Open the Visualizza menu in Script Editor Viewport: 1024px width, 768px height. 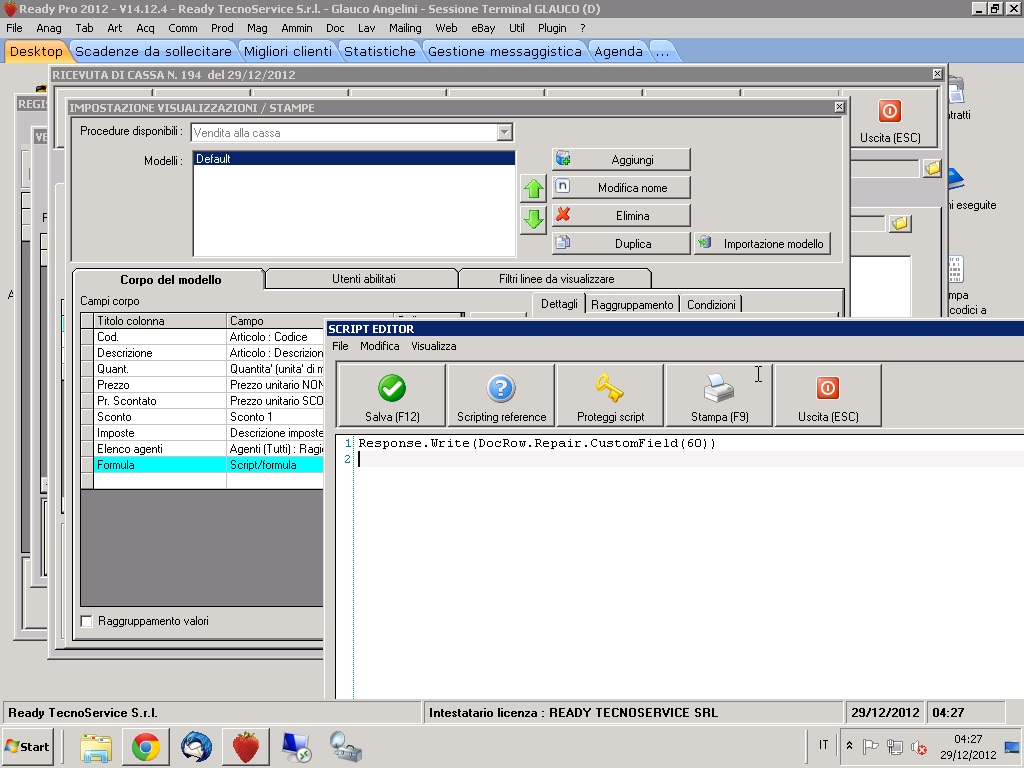pos(433,346)
